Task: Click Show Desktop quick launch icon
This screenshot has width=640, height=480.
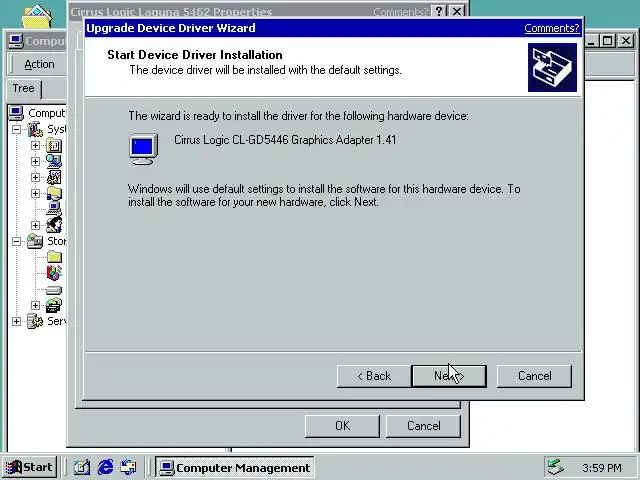Action: click(x=82, y=467)
